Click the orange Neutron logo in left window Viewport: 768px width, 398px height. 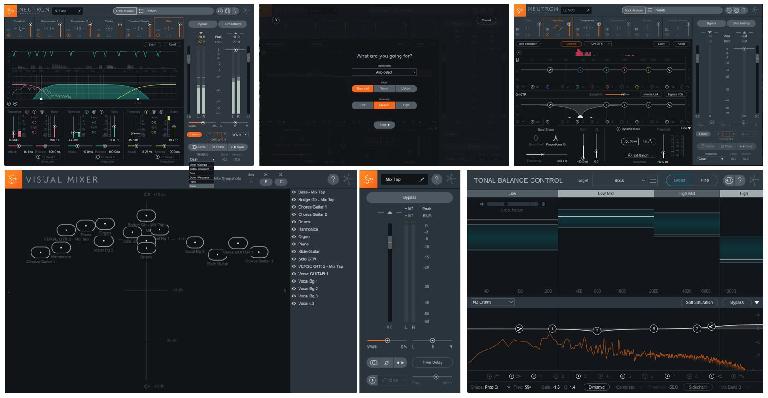(10, 10)
